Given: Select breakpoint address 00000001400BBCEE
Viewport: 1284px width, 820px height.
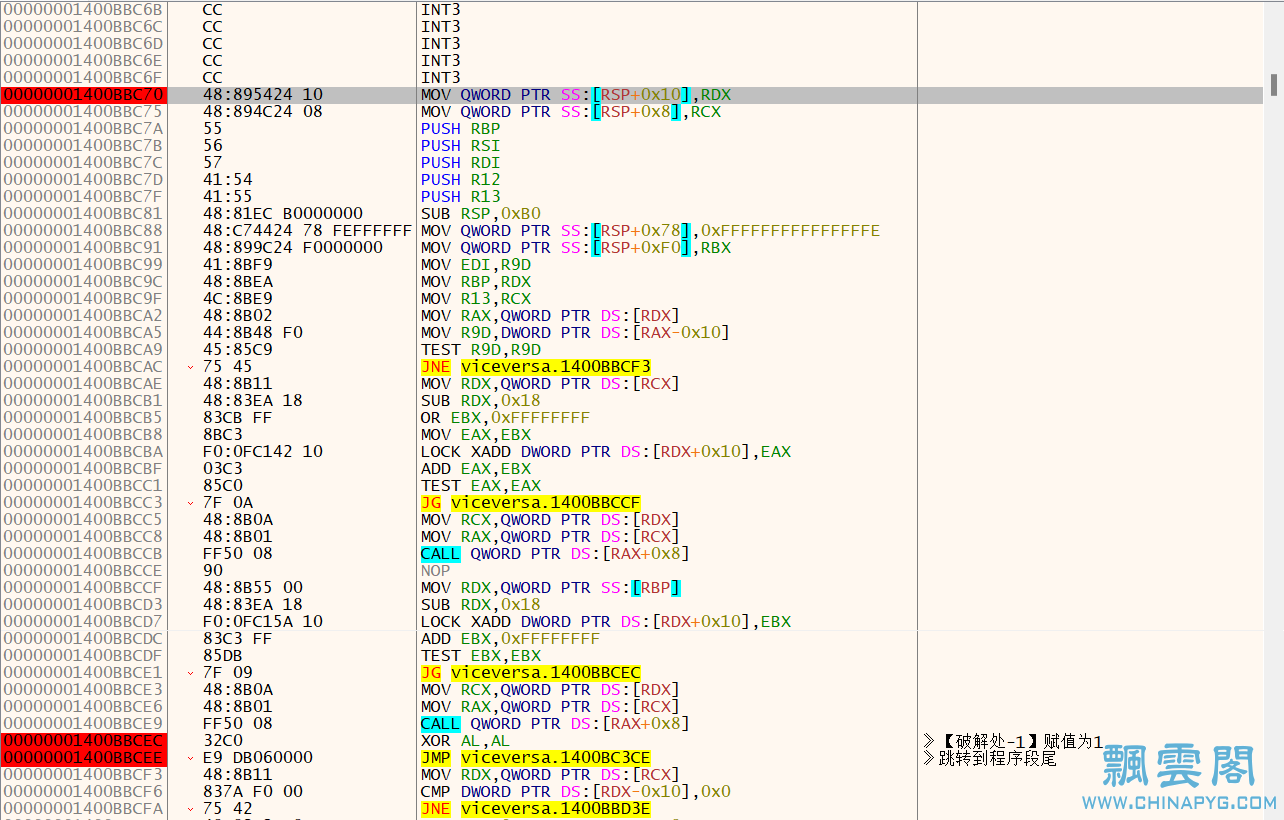Looking at the screenshot, I should point(83,758).
